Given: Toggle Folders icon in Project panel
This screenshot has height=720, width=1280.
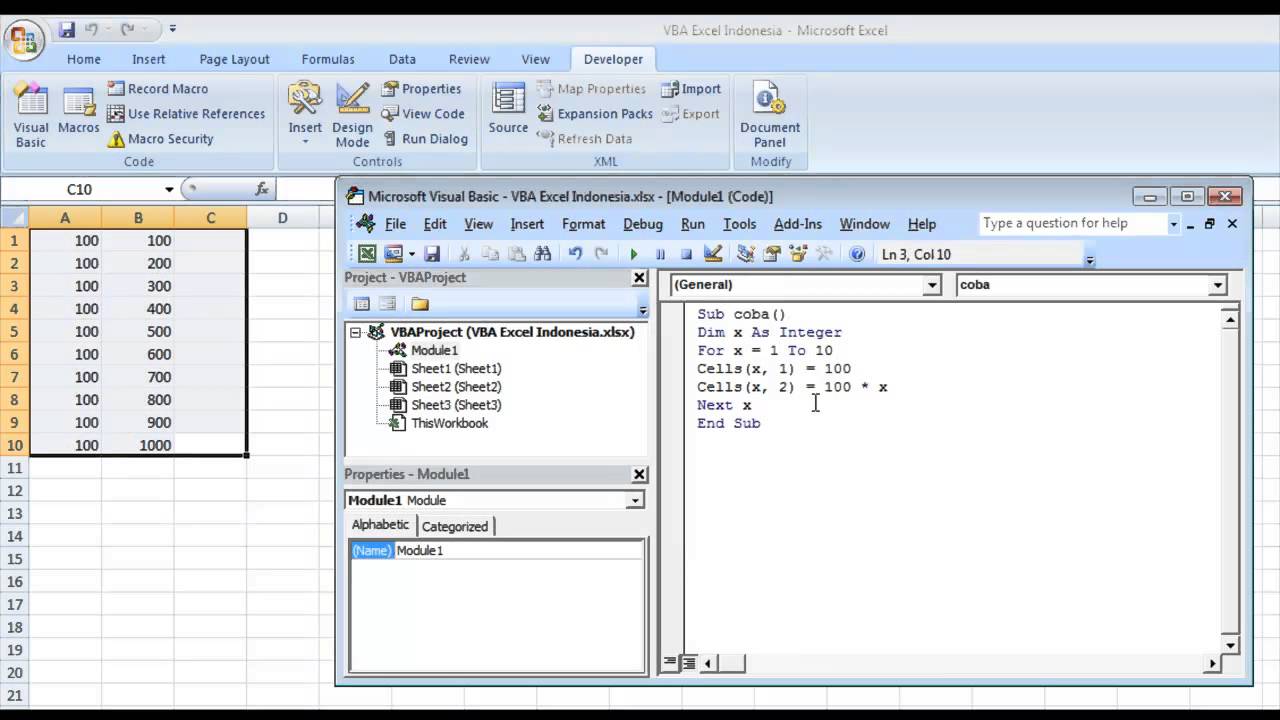Looking at the screenshot, I should [x=420, y=304].
